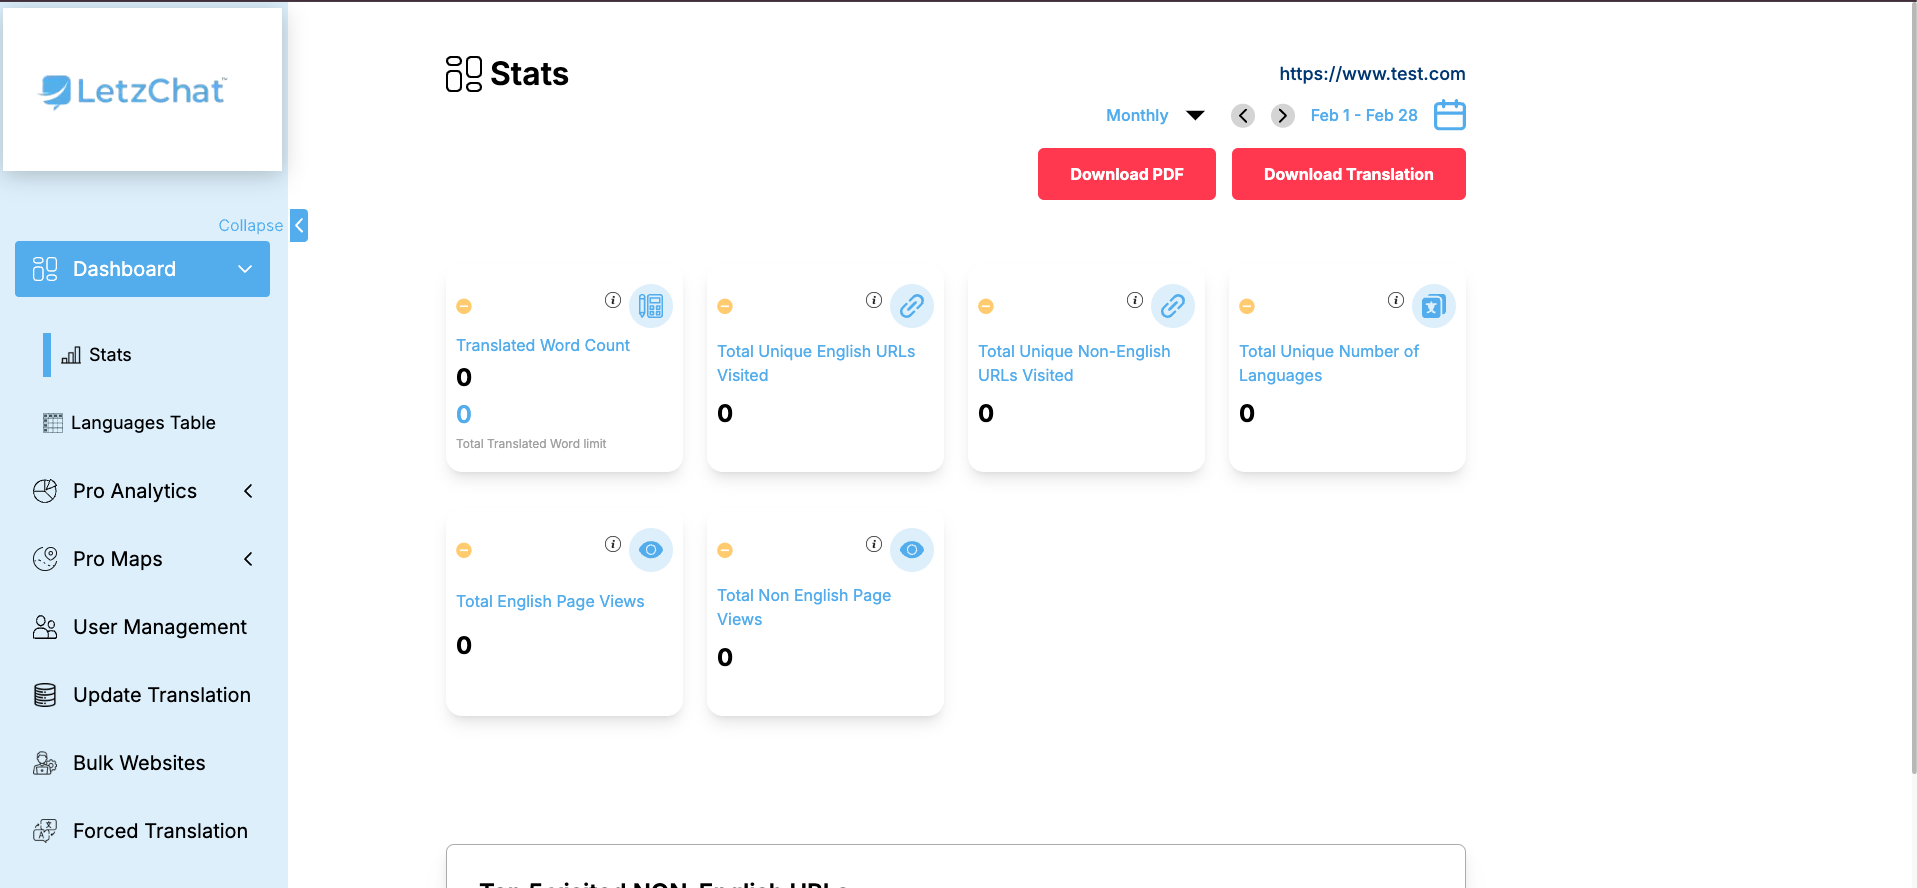Click the link icon on English URLs card
The image size is (1917, 888).
click(x=911, y=306)
